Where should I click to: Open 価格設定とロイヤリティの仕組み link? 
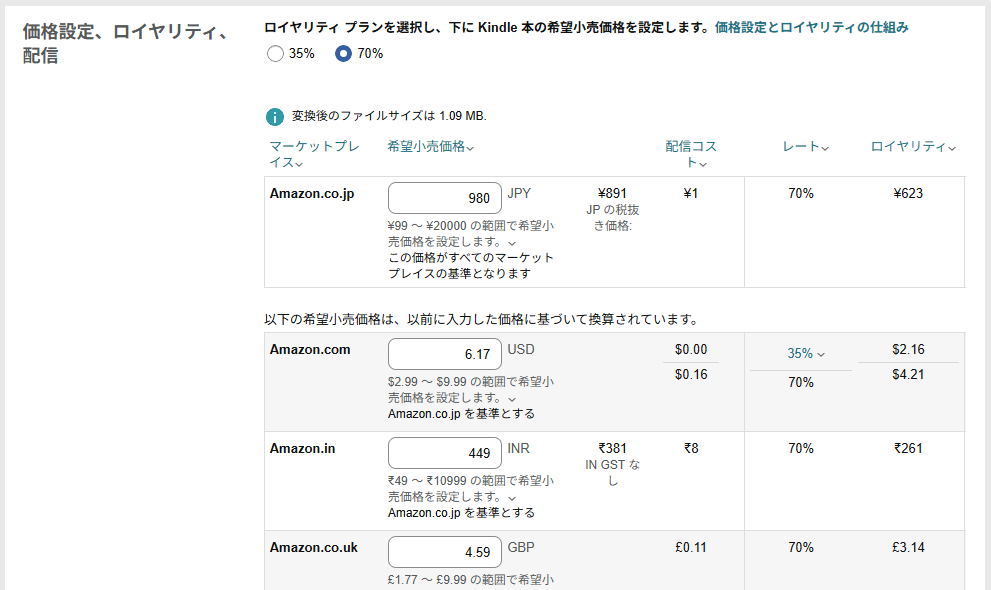click(812, 27)
